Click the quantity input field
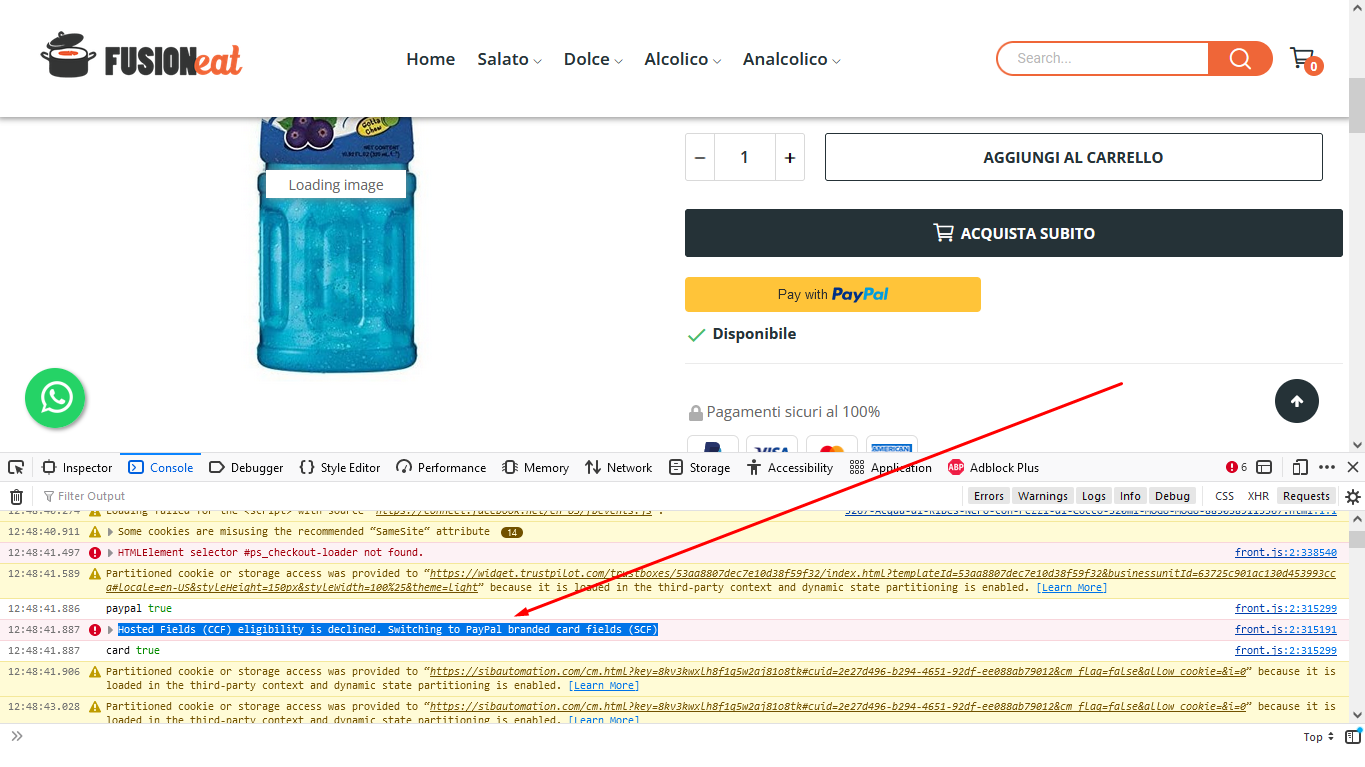This screenshot has height=767, width=1365. coord(745,157)
